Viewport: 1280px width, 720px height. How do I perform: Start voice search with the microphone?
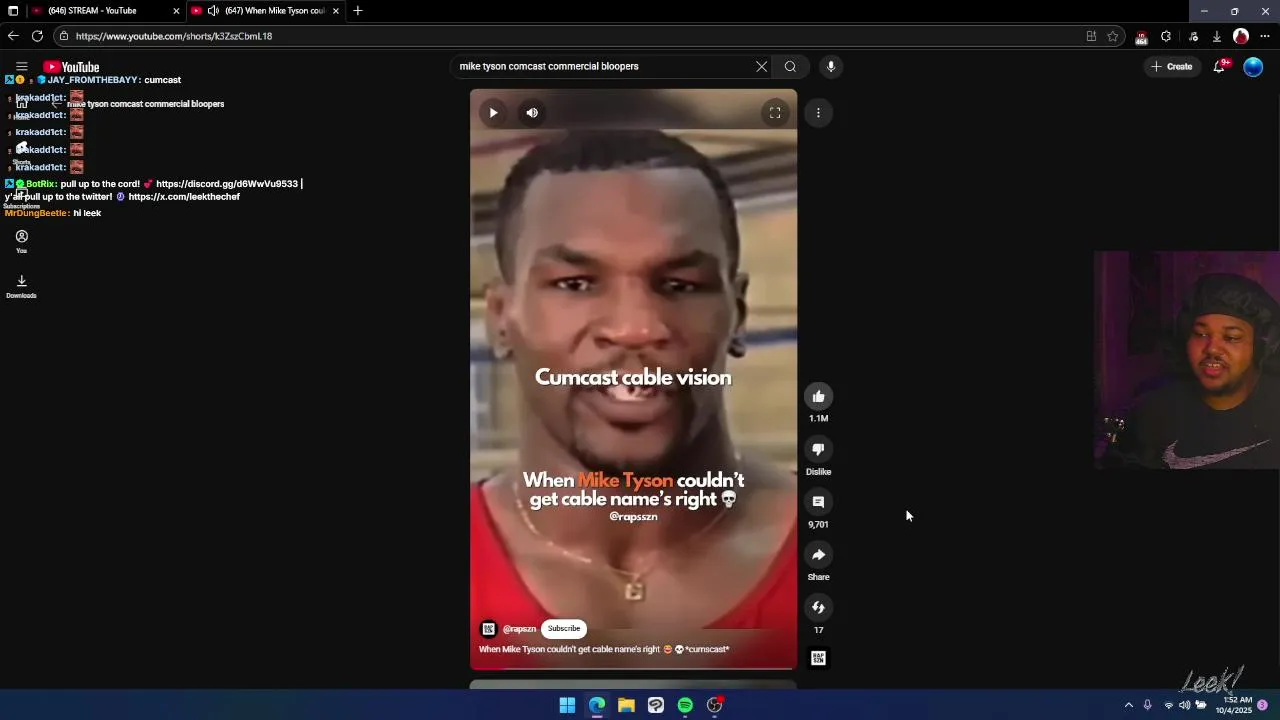point(830,67)
